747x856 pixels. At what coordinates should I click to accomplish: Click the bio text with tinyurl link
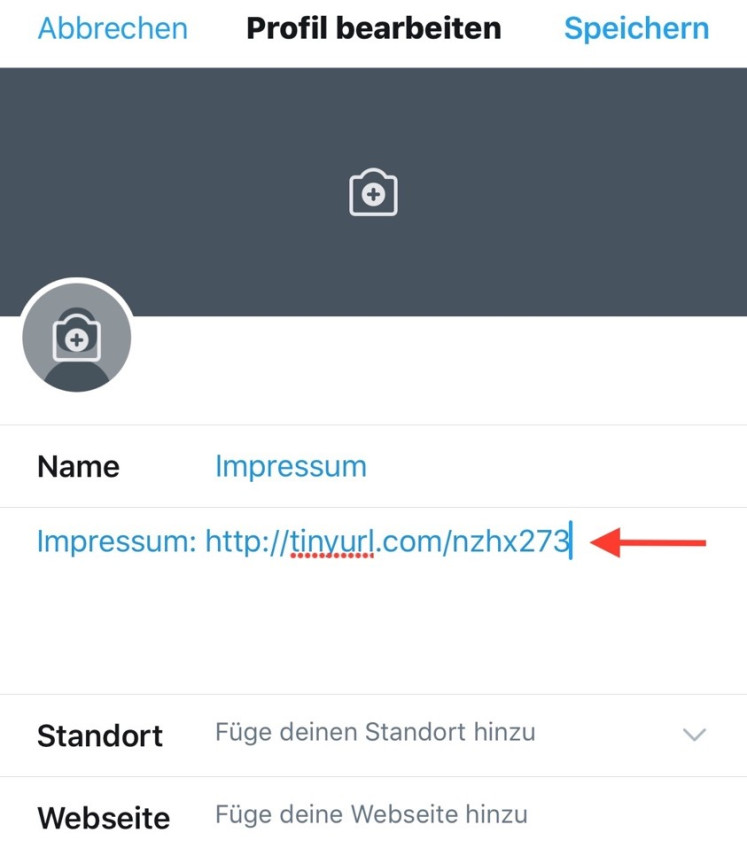tap(304, 542)
